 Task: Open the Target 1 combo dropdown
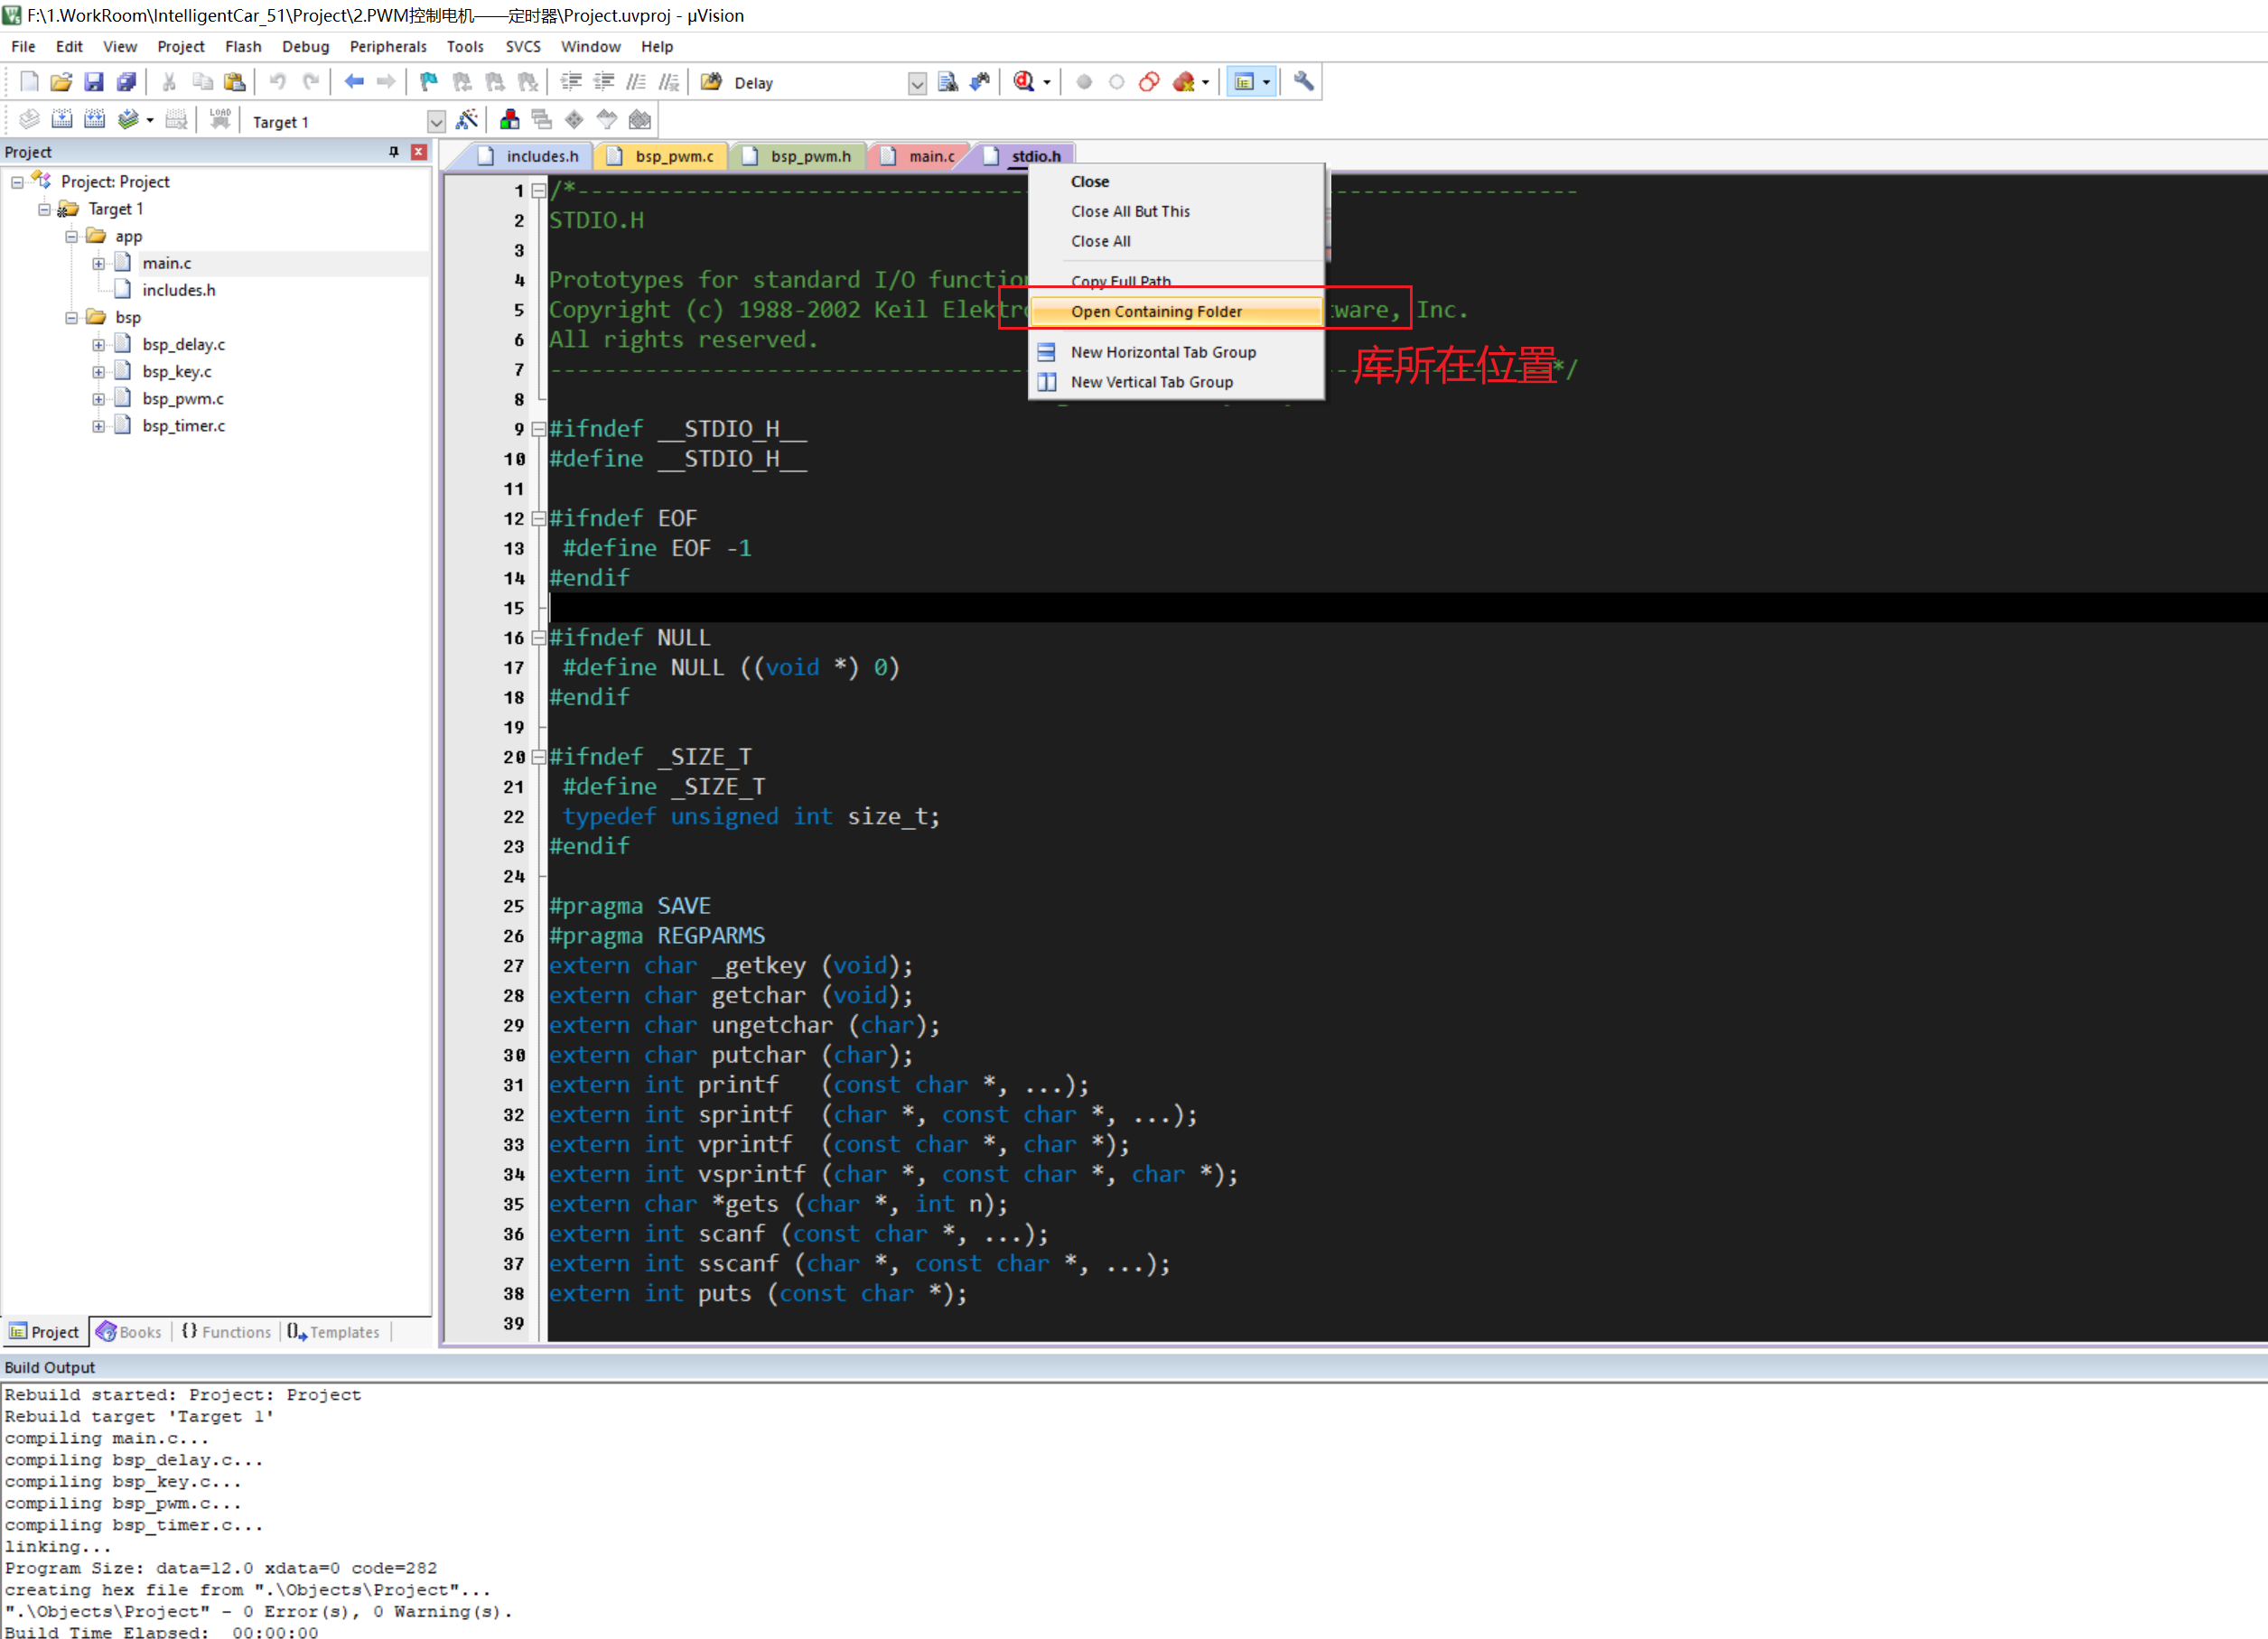point(436,122)
